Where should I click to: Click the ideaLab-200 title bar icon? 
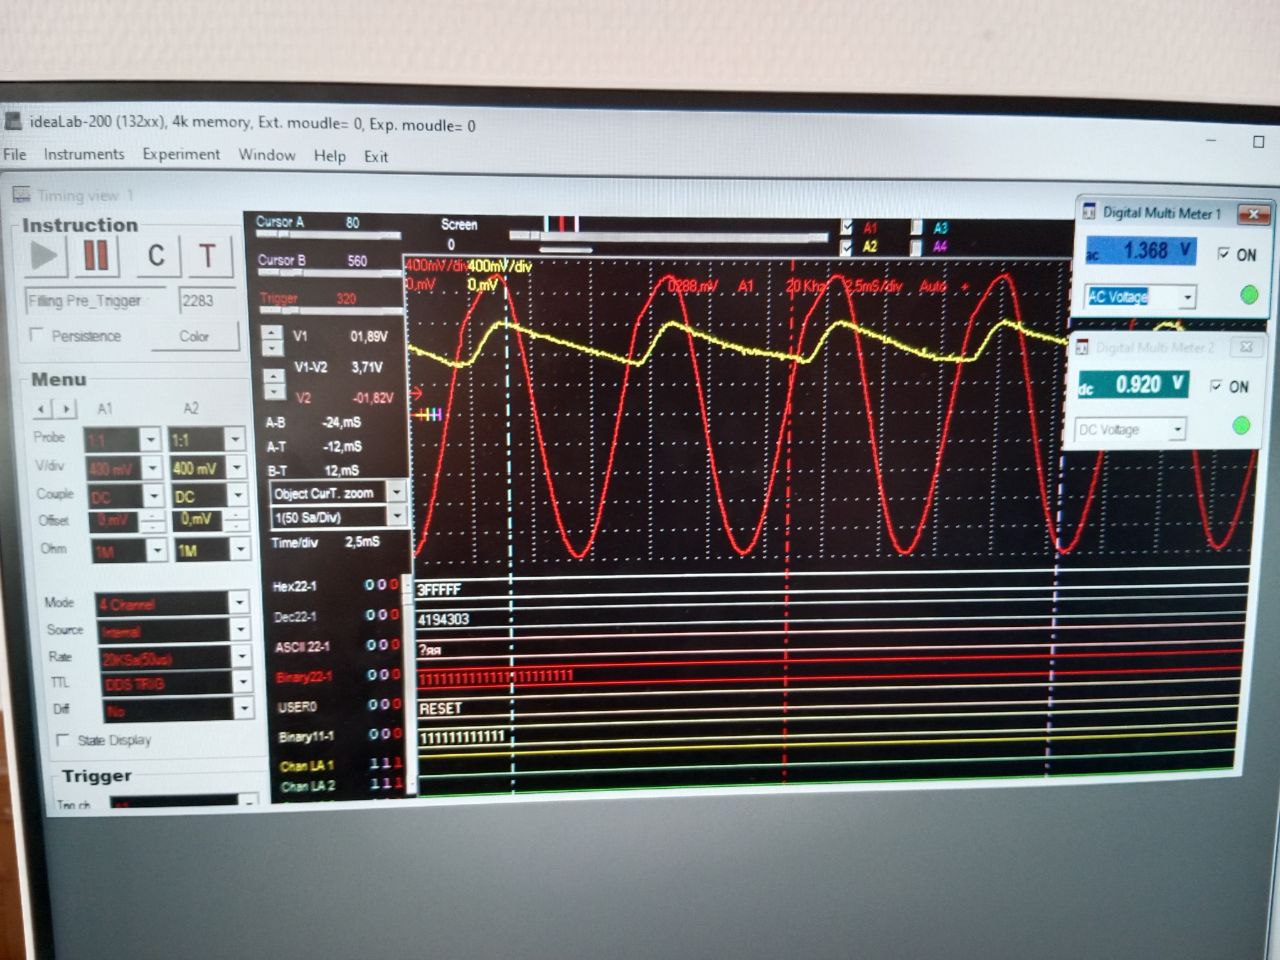tap(14, 122)
